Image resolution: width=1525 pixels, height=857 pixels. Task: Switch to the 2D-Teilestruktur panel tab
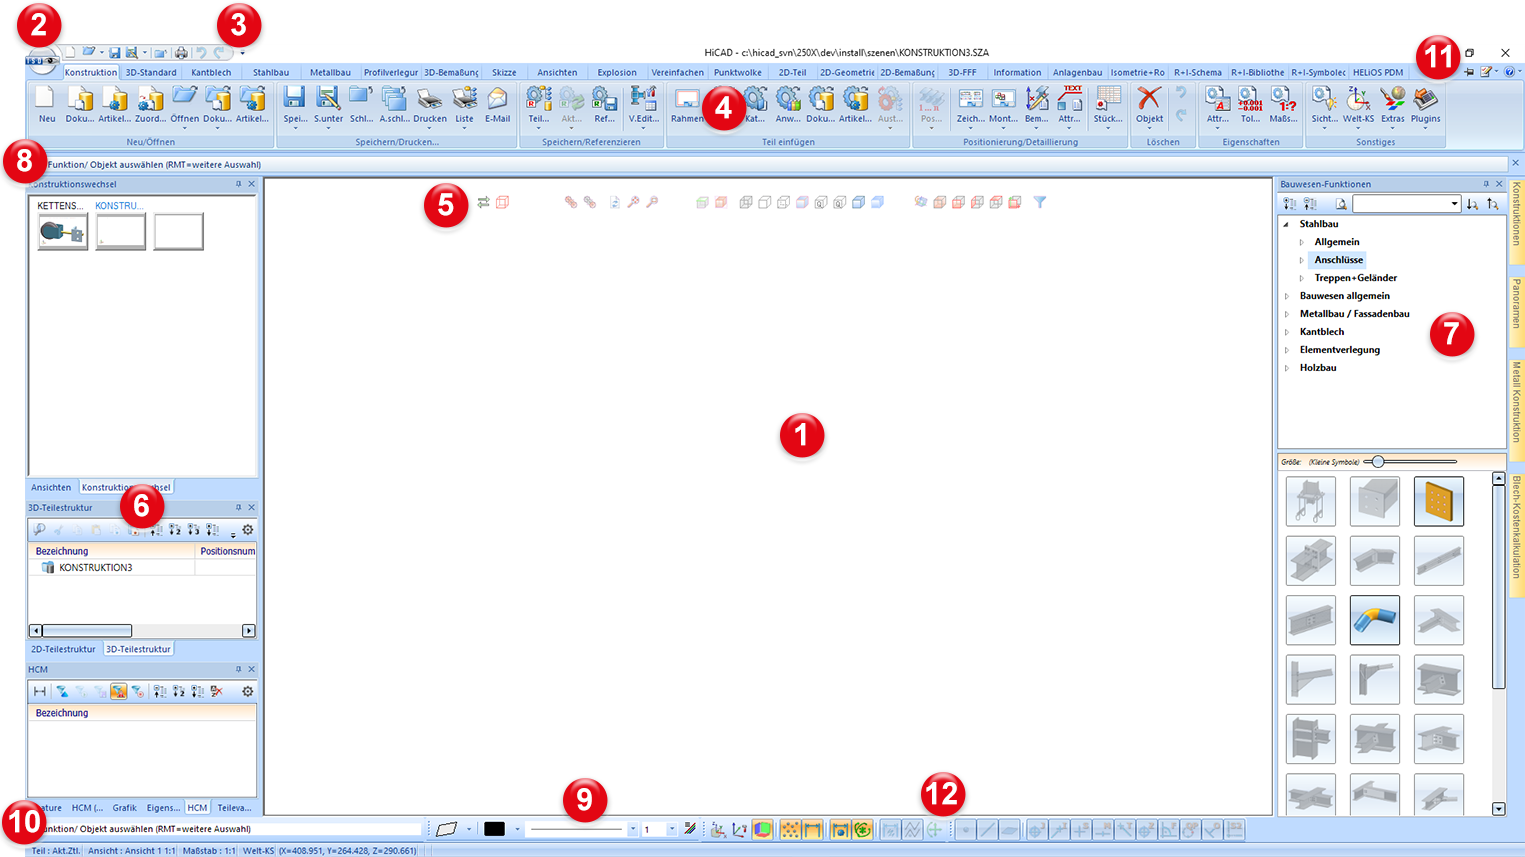[63, 649]
